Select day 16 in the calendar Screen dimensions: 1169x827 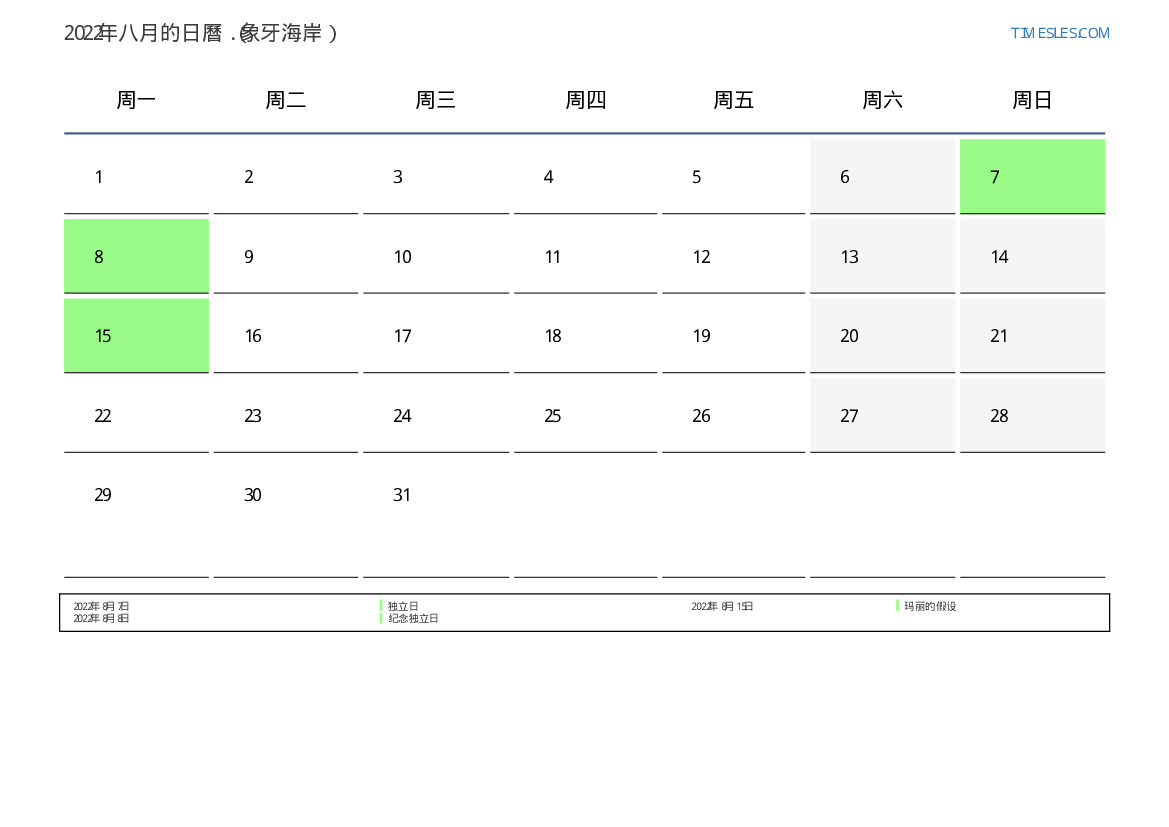(x=286, y=336)
